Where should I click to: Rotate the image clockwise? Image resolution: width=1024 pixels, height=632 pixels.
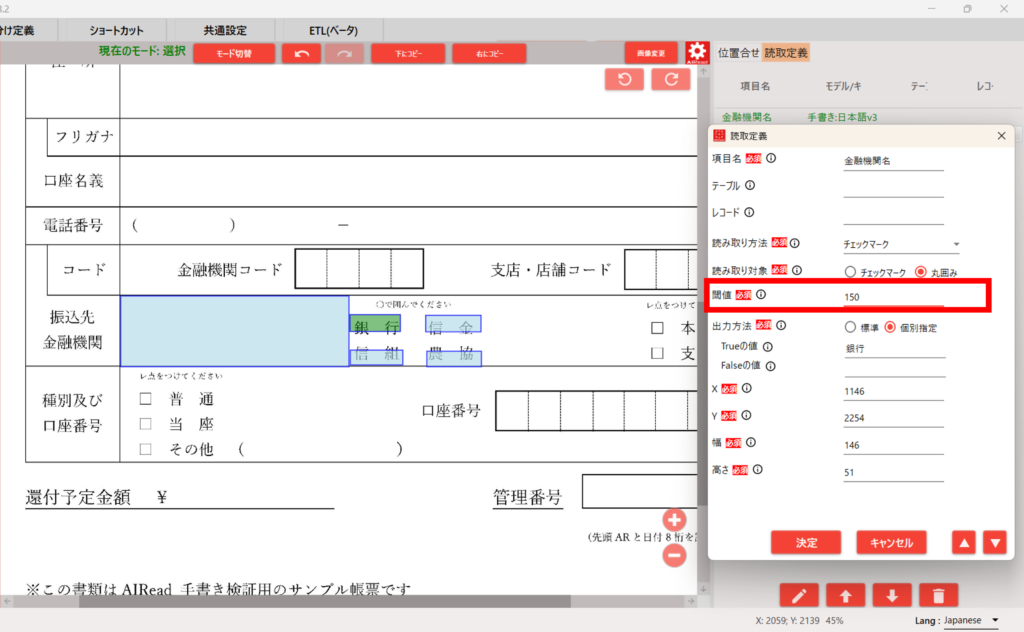tap(671, 80)
